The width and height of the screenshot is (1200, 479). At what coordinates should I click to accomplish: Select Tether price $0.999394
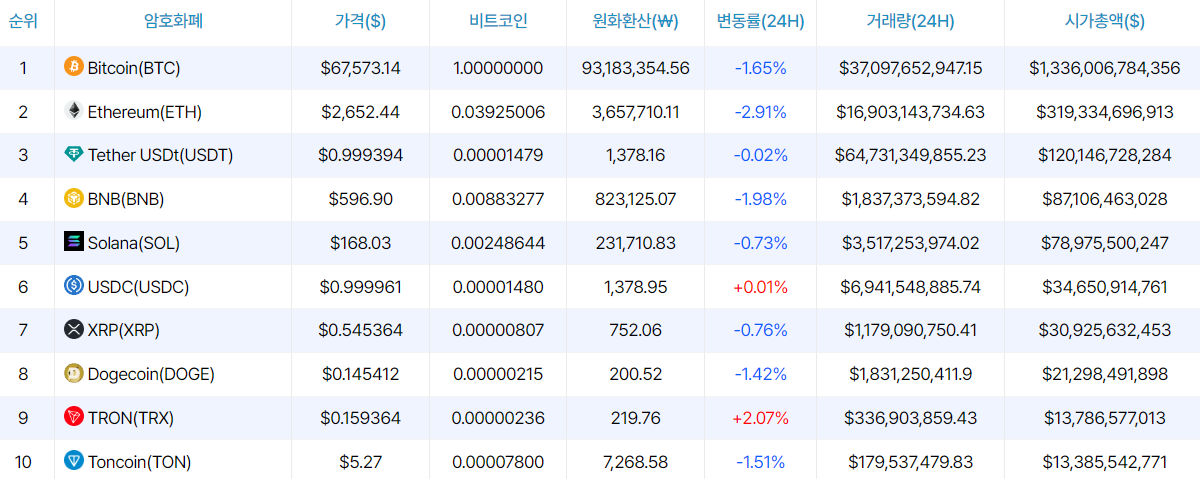[361, 155]
